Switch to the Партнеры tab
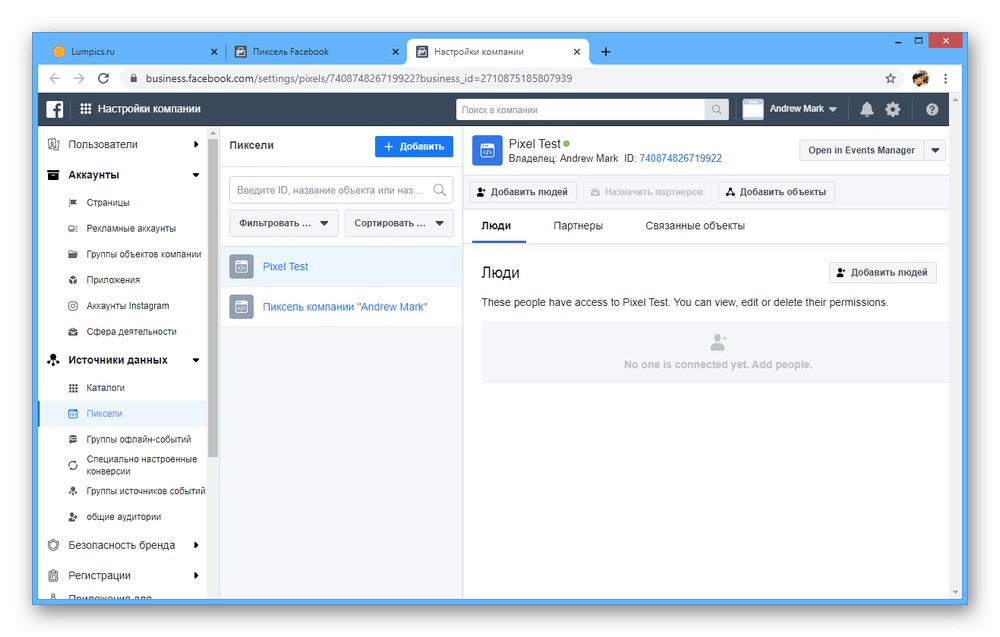 (x=578, y=226)
